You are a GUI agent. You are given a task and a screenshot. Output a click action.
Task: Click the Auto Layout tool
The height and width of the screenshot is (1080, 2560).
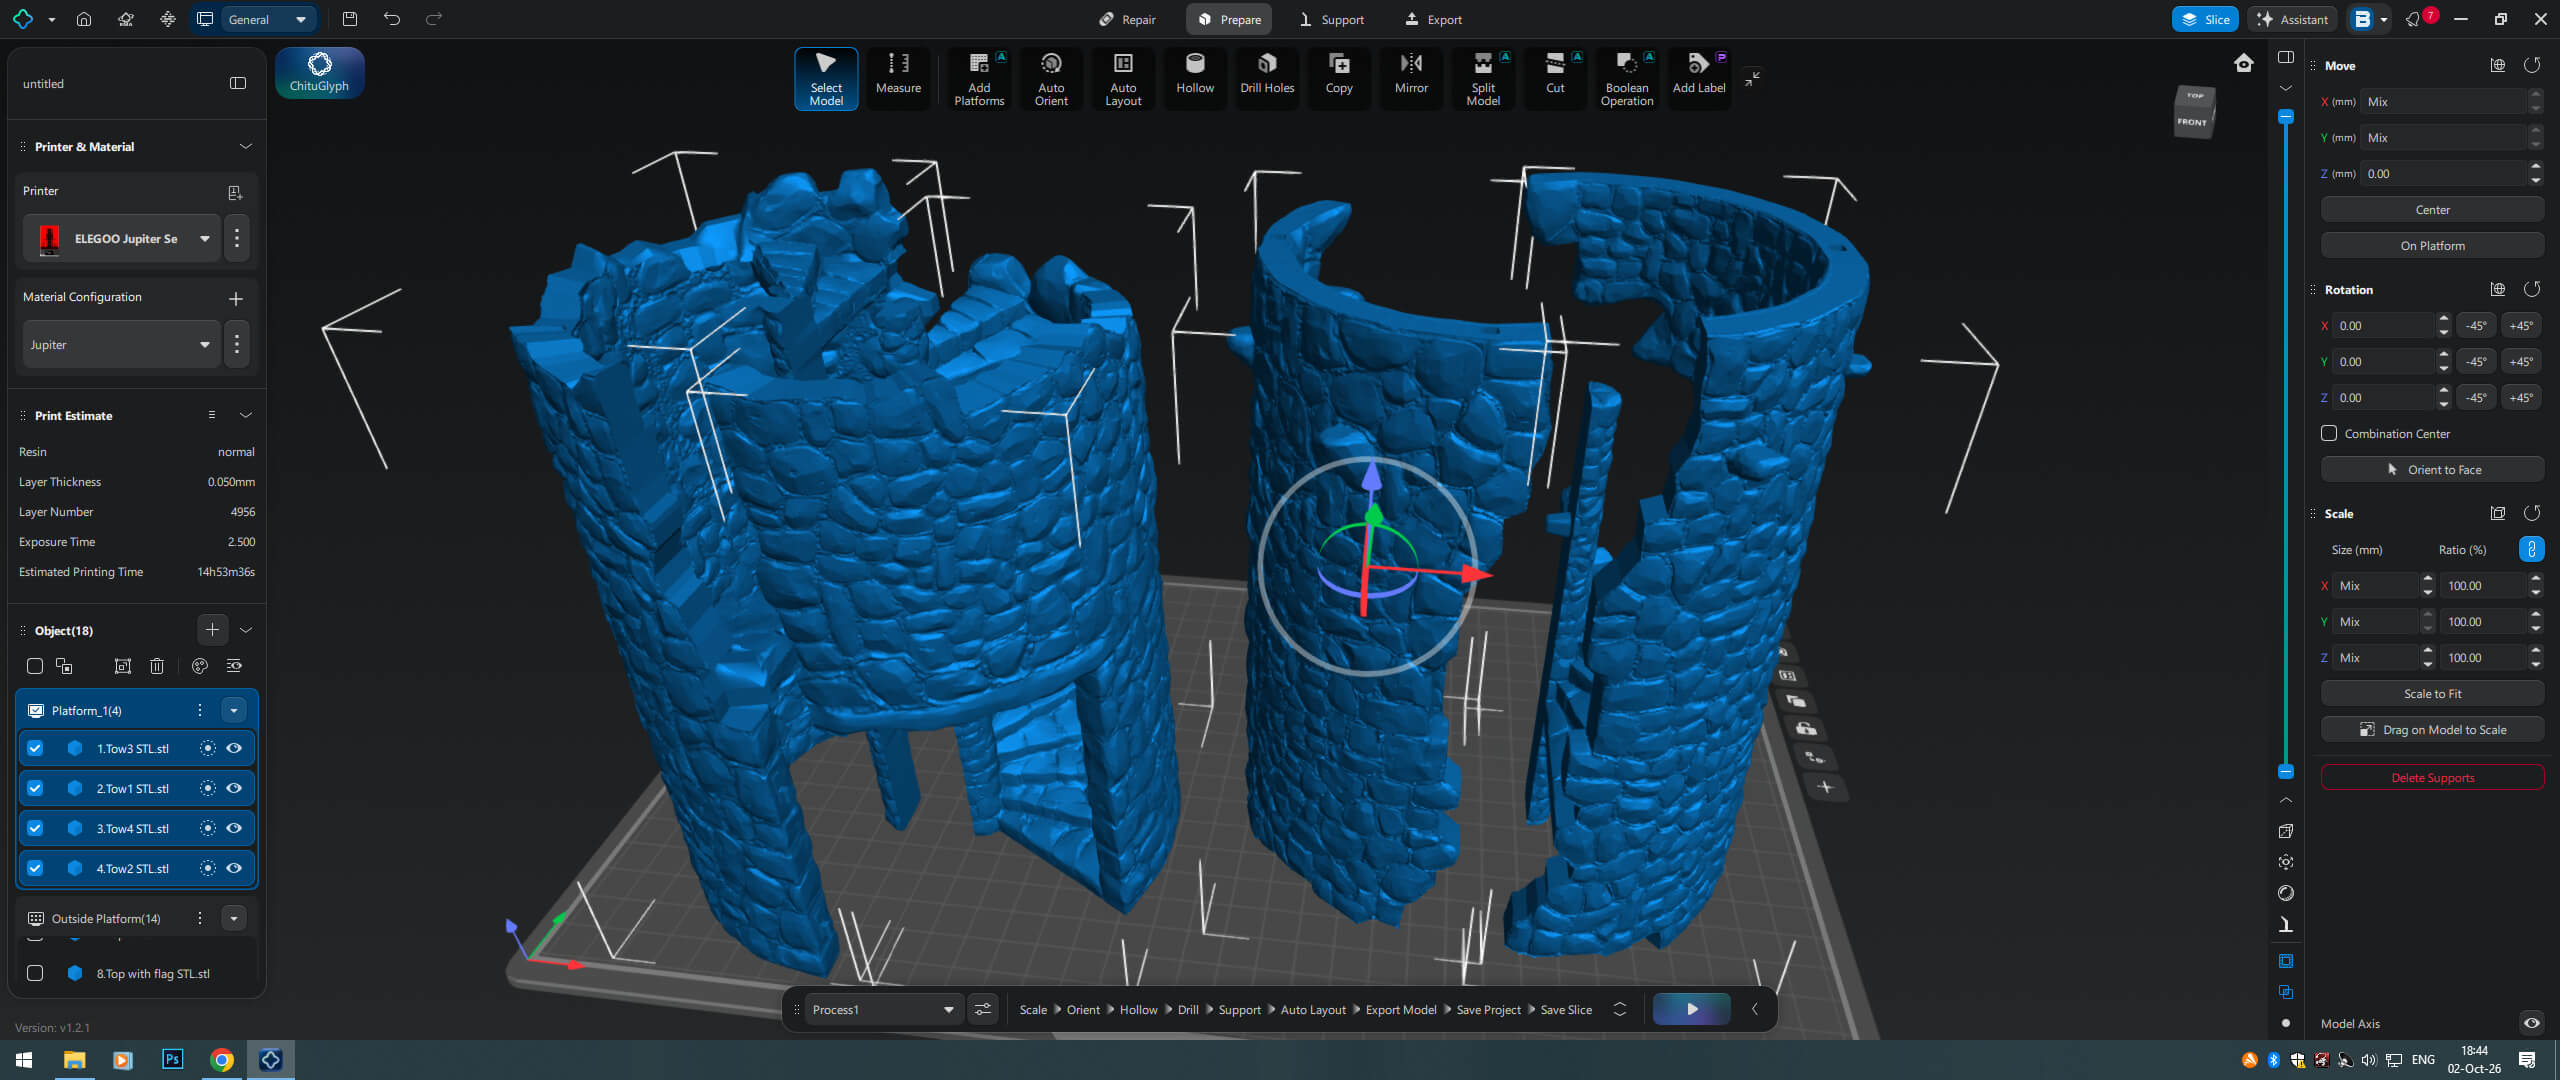pyautogui.click(x=1123, y=77)
